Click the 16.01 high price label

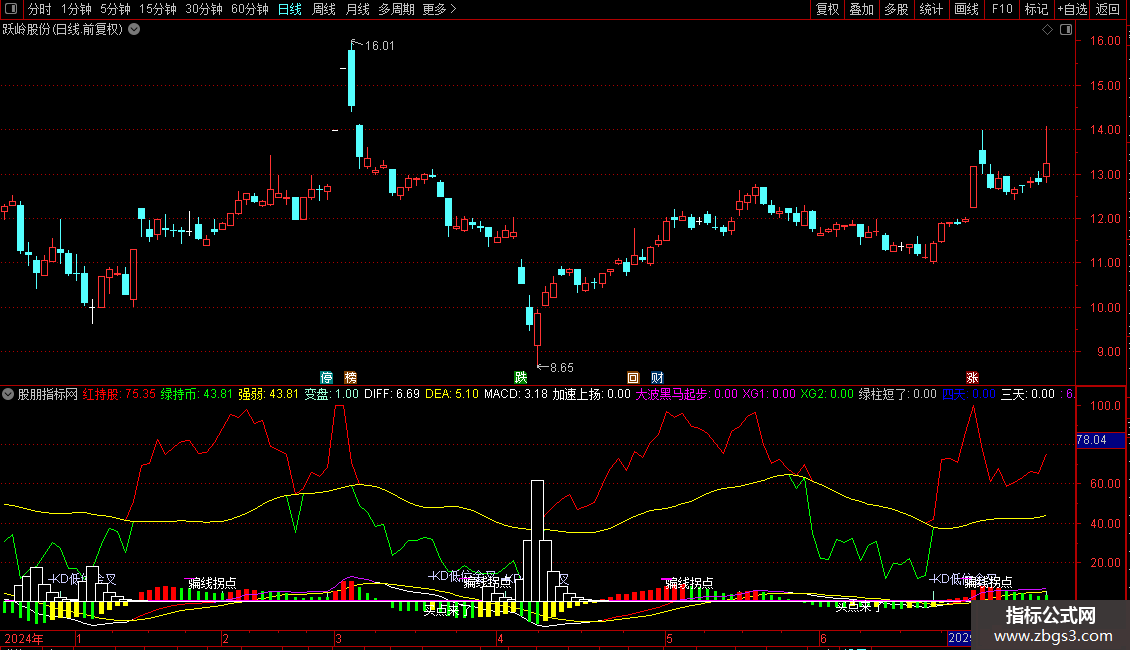coord(380,45)
